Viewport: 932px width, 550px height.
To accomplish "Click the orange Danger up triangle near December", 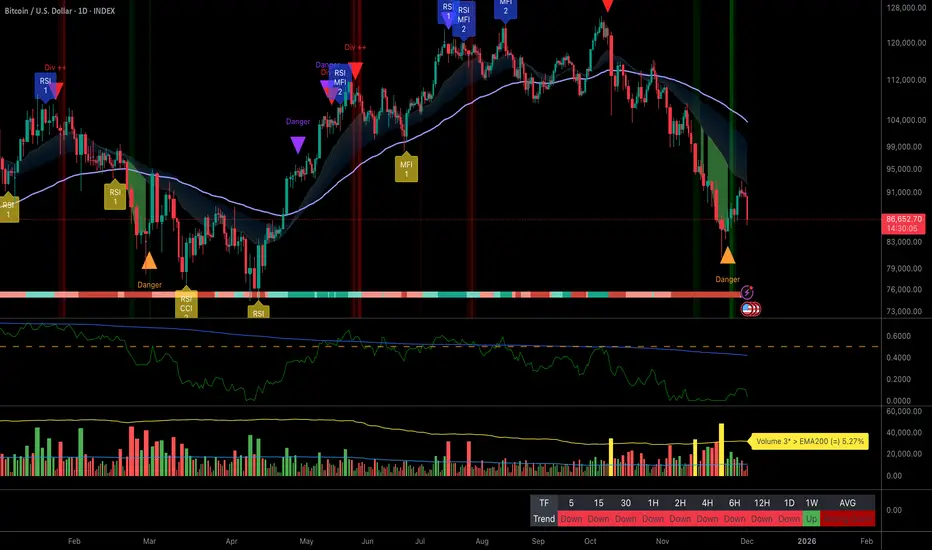I will (x=728, y=256).
